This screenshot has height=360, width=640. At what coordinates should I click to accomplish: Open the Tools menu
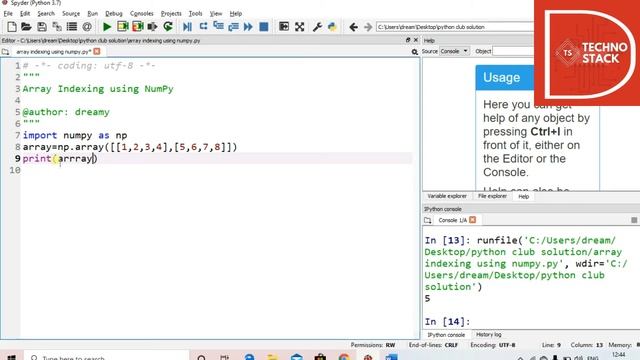point(195,13)
